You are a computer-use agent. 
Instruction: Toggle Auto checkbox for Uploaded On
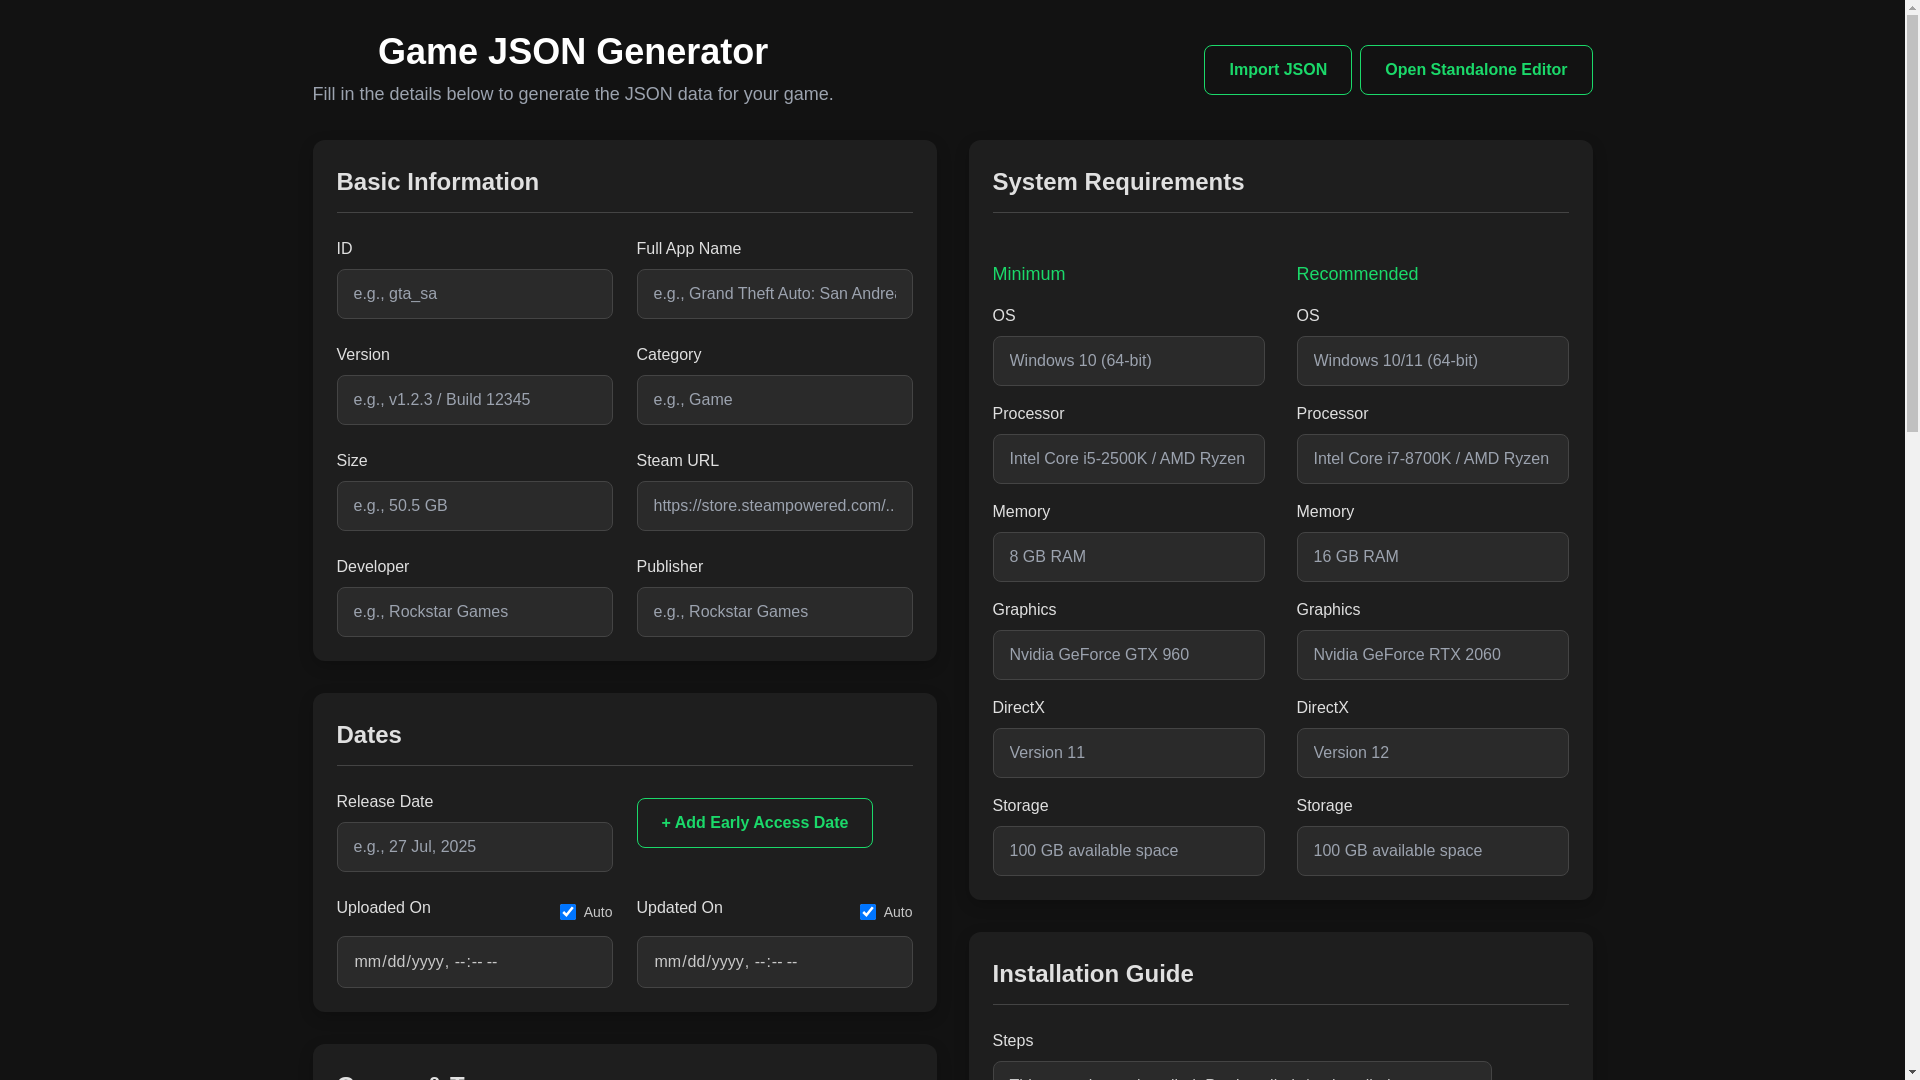tap(567, 912)
